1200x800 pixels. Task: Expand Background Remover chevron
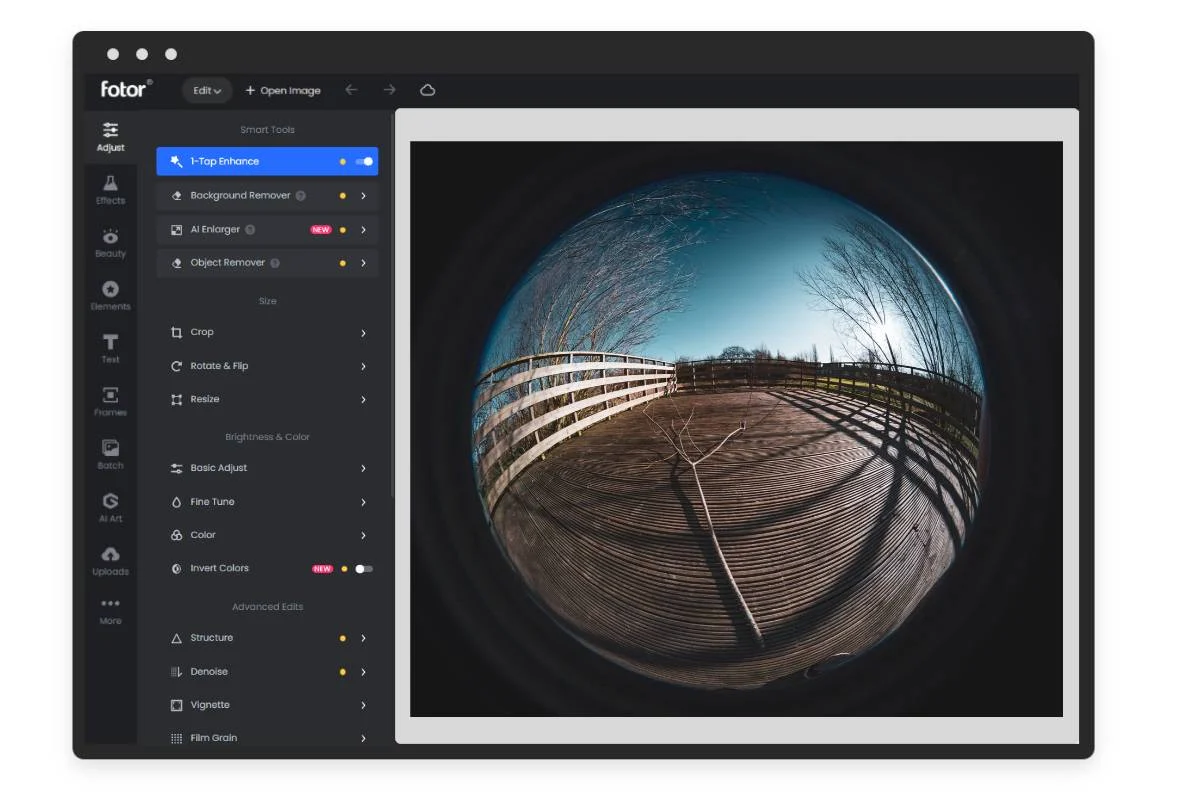coord(363,196)
